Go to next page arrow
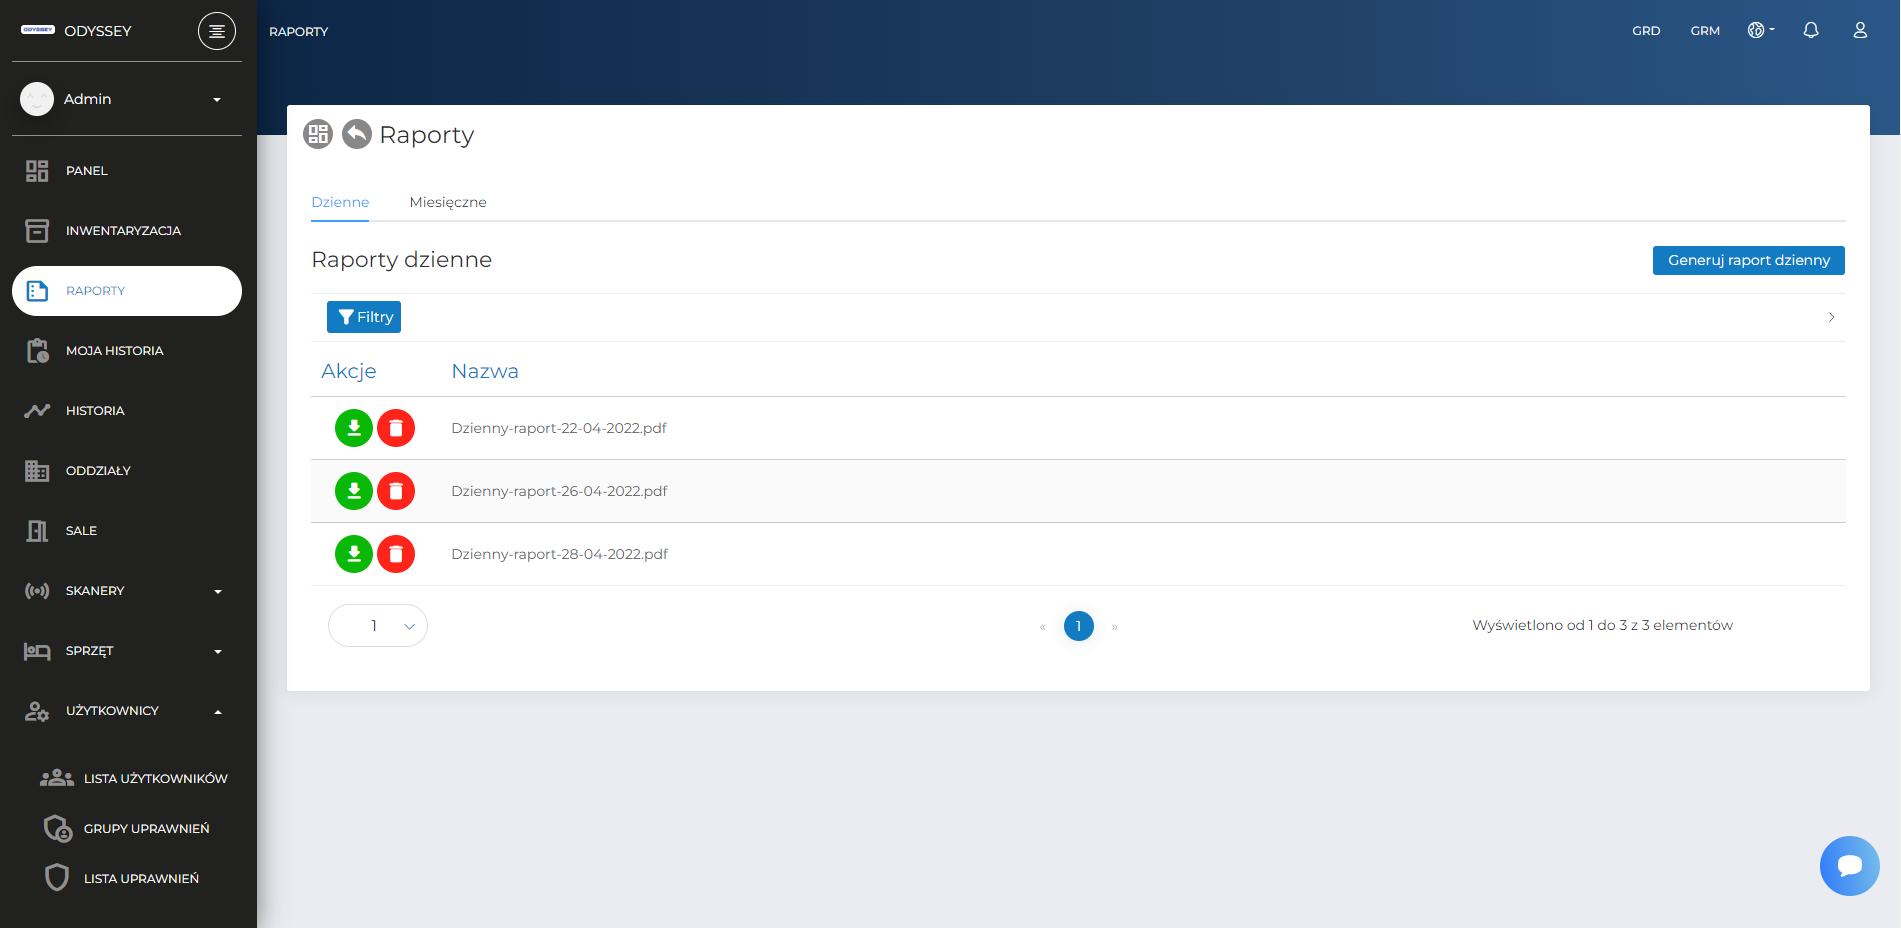 point(1114,627)
